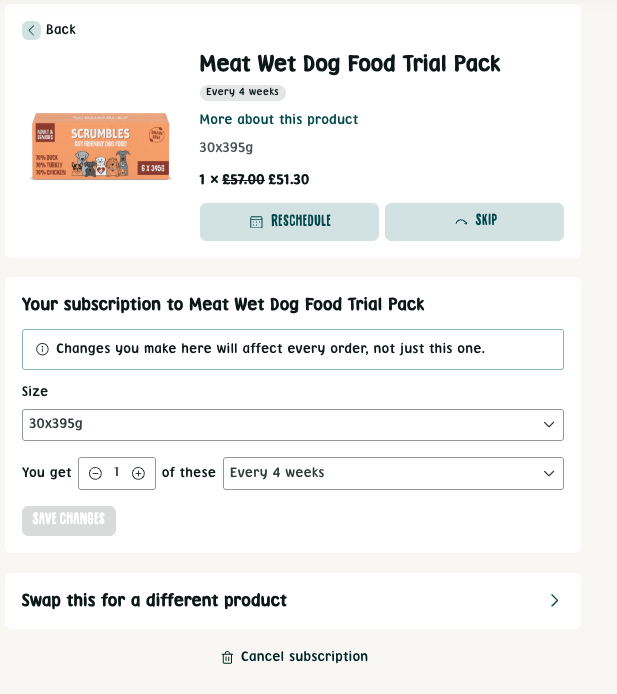Click the Save Changes button
617x694 pixels.
click(x=69, y=521)
